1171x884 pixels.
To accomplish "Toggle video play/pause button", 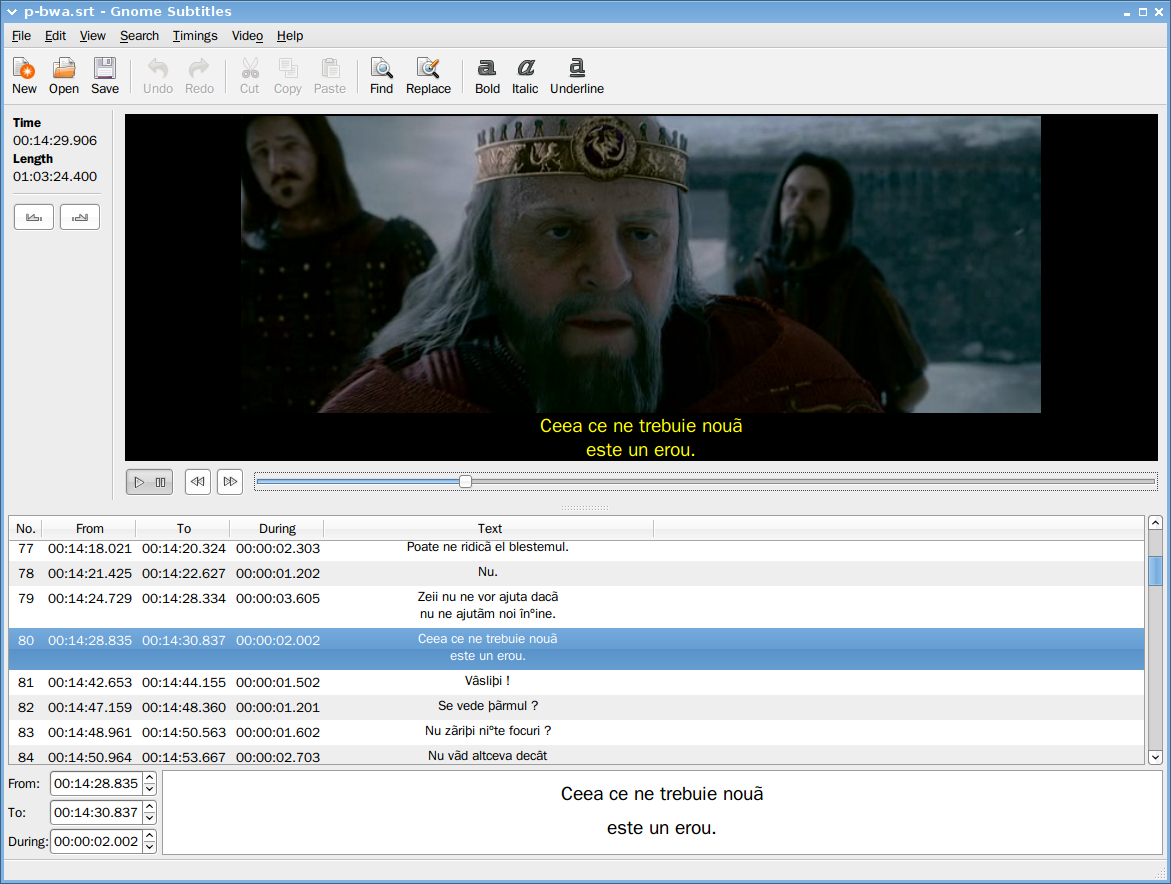I will 149,482.
